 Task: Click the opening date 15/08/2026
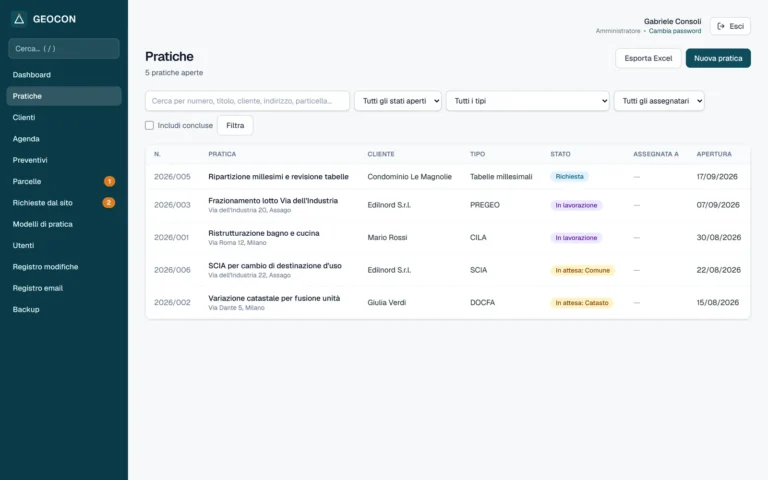point(718,303)
